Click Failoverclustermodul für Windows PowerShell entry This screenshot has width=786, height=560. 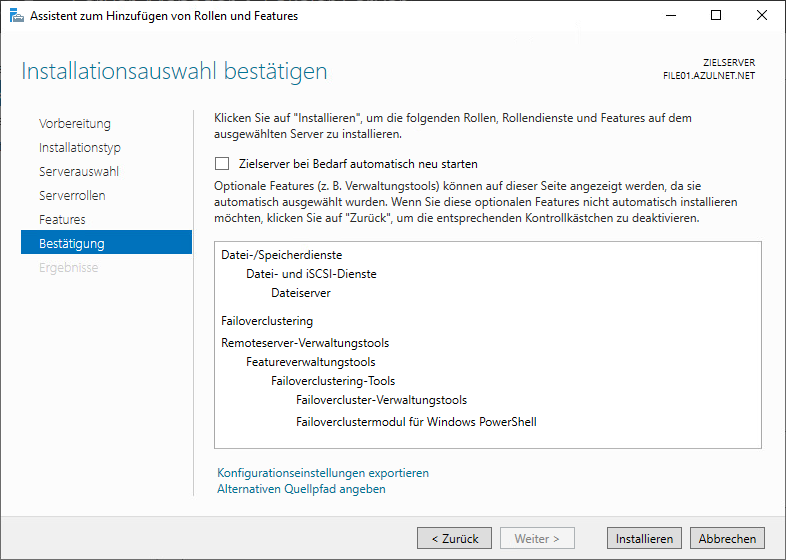[416, 422]
